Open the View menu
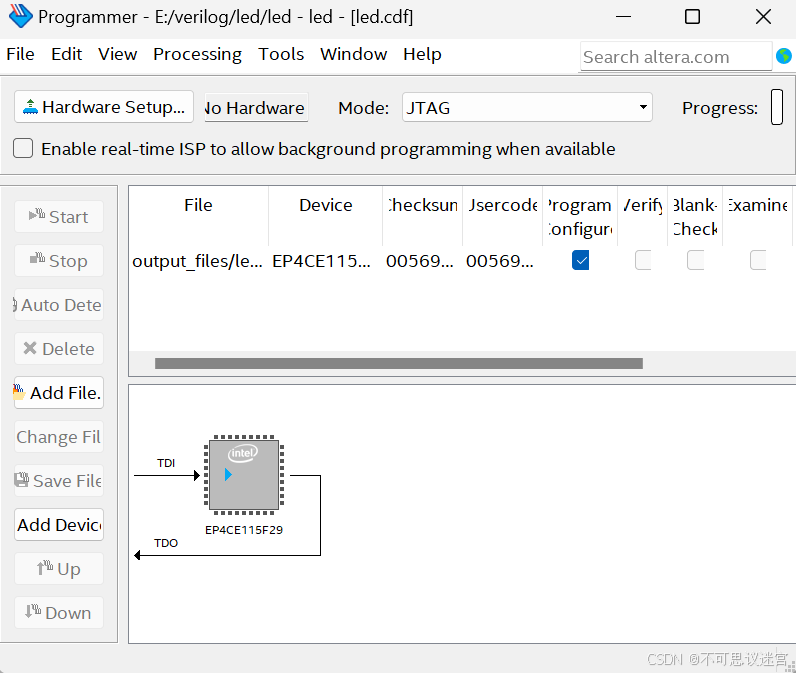This screenshot has width=796, height=673. 118,54
